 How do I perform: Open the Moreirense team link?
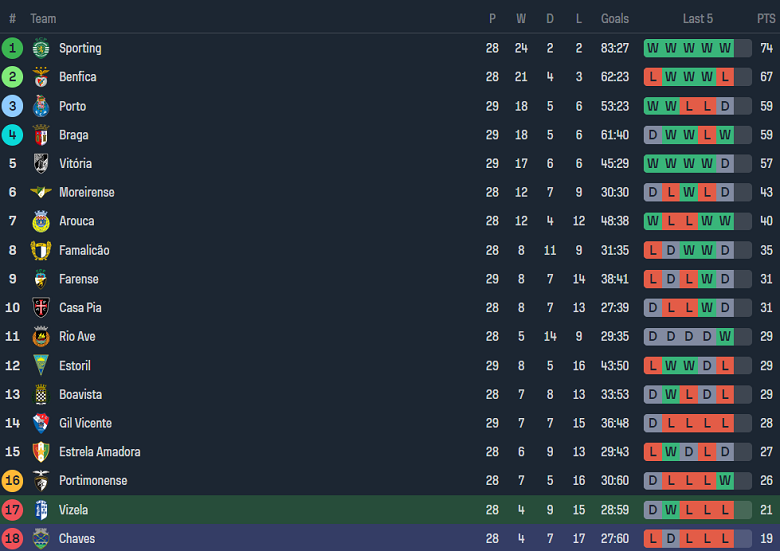(87, 192)
